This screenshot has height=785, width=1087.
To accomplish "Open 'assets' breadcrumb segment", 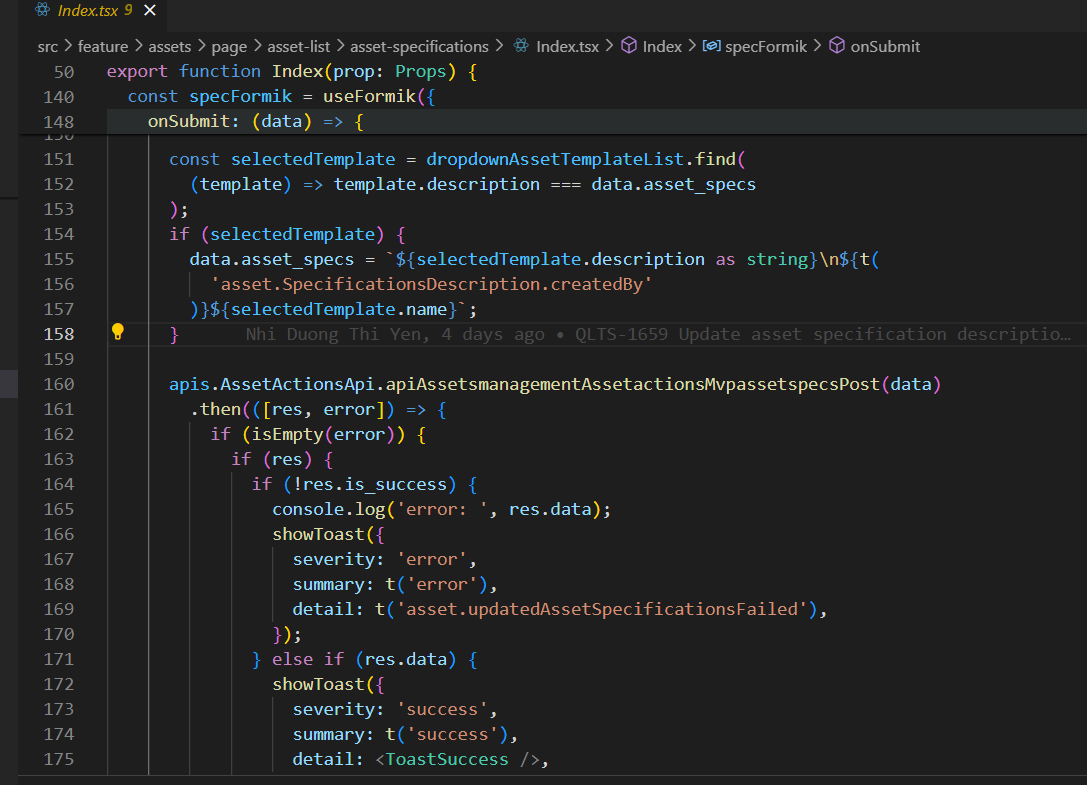I will coord(170,46).
